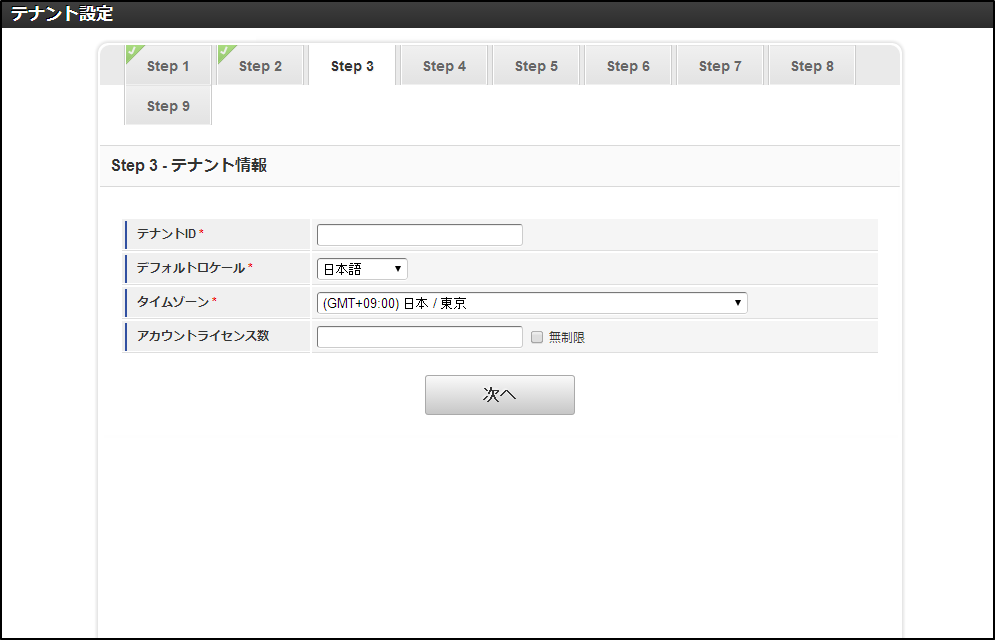Click the 無制限 checkbox label
The height and width of the screenshot is (640, 995).
click(x=567, y=337)
